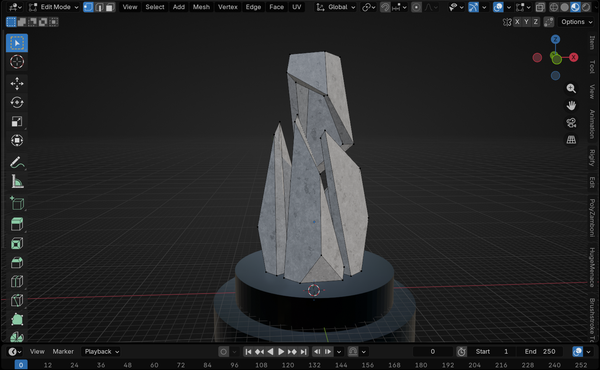Switch to rendered viewport shading

[x=586, y=7]
